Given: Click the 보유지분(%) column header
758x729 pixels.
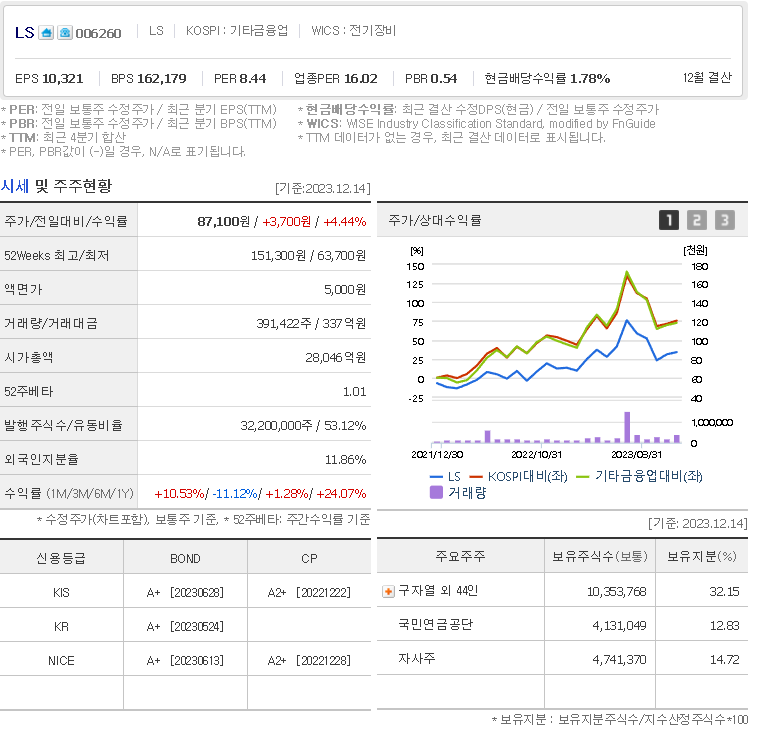Looking at the screenshot, I should pyautogui.click(x=701, y=556).
